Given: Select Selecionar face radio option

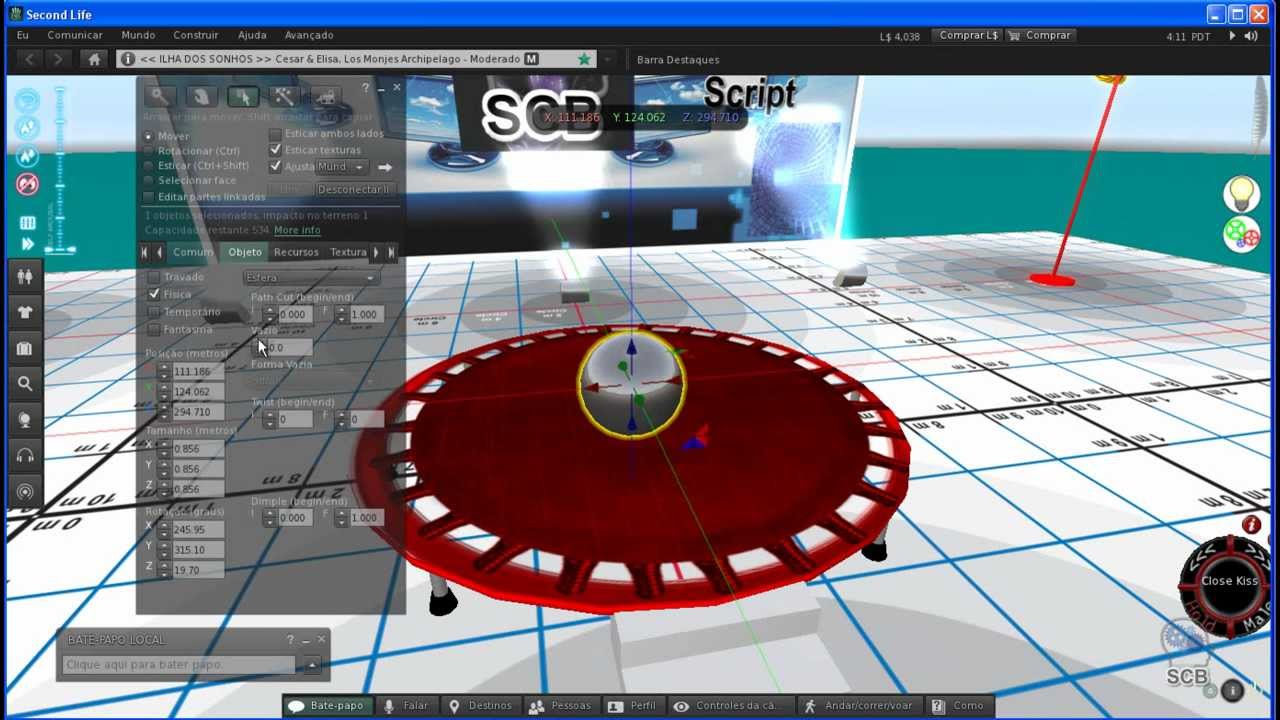Looking at the screenshot, I should coord(149,181).
